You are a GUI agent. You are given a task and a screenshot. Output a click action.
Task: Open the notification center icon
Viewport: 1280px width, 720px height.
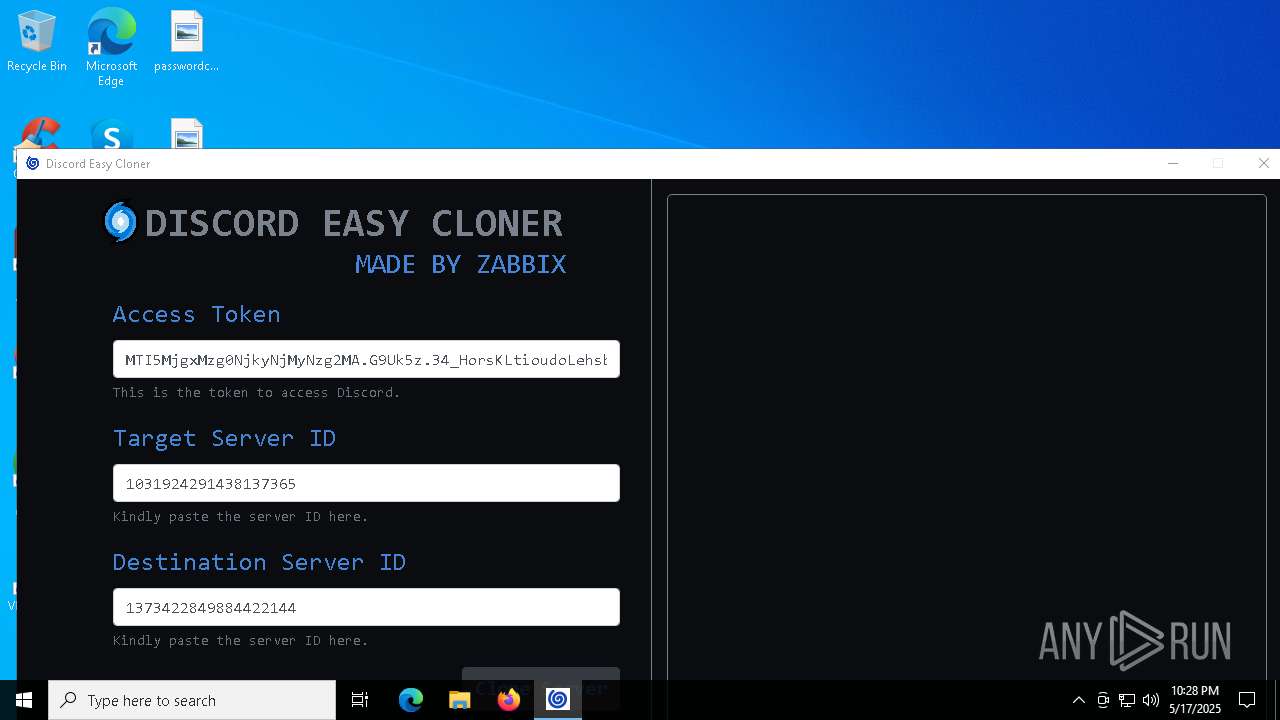click(1247, 700)
